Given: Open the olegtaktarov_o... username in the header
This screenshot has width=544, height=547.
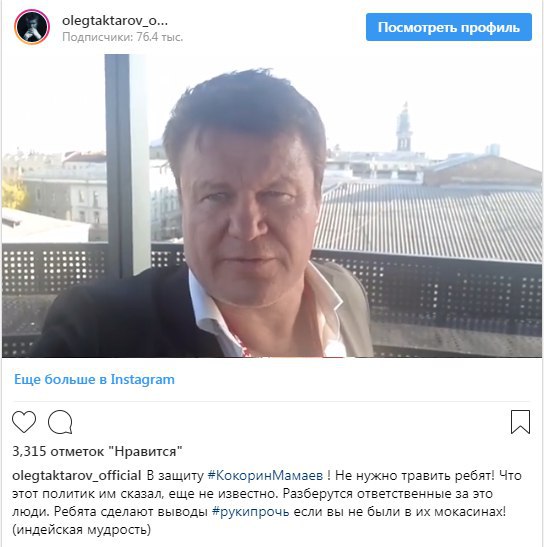Looking at the screenshot, I should click(x=115, y=21).
